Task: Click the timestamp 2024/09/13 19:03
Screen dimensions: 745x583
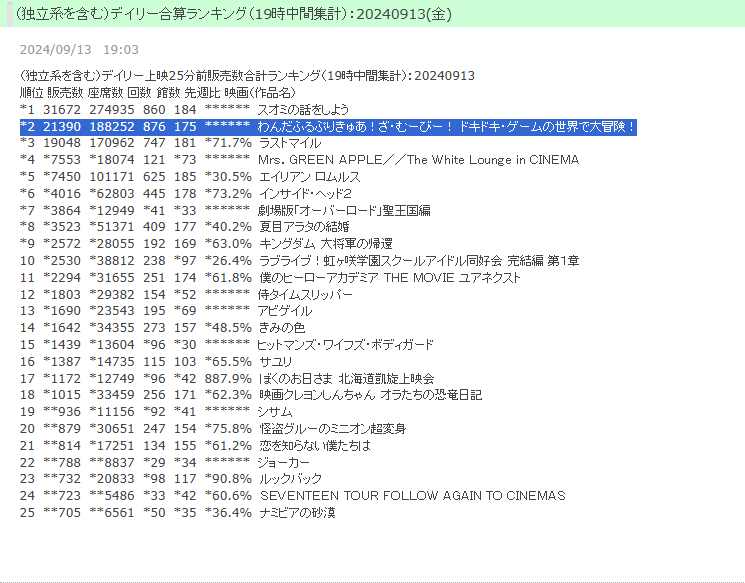Action: pos(79,49)
